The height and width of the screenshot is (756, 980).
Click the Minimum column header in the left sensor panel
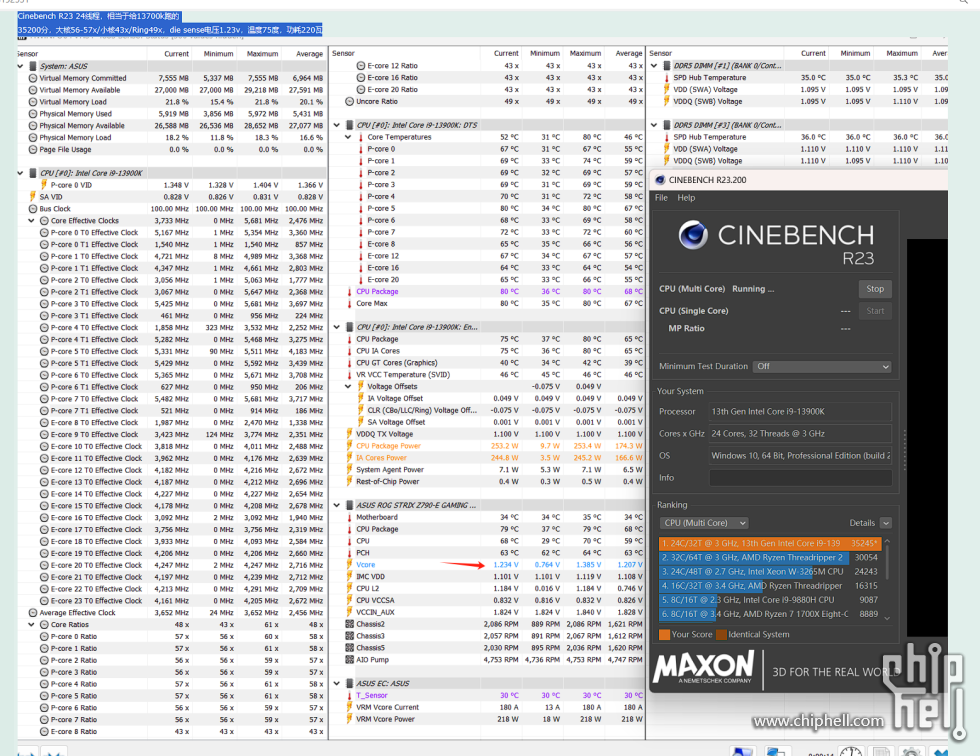click(218, 54)
